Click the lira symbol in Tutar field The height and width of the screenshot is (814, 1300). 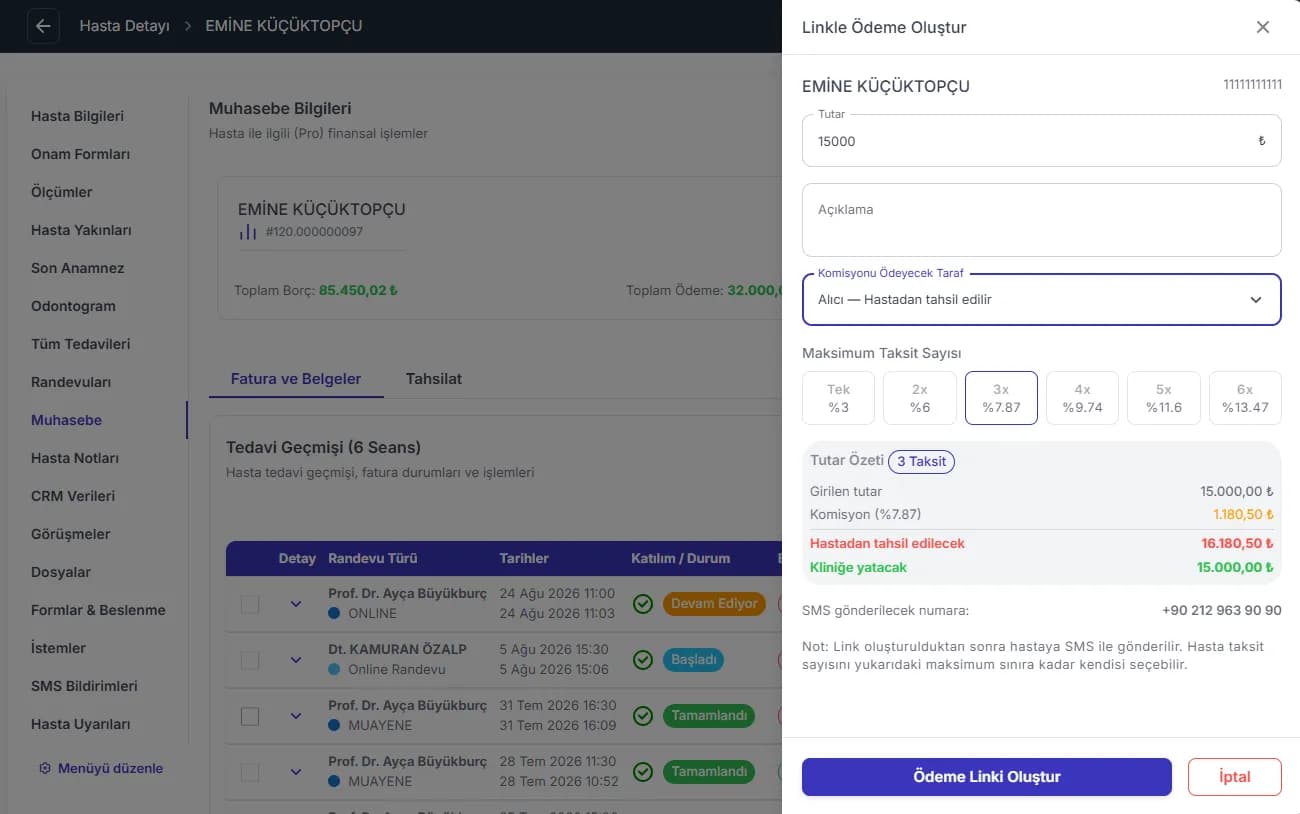tap(1261, 141)
